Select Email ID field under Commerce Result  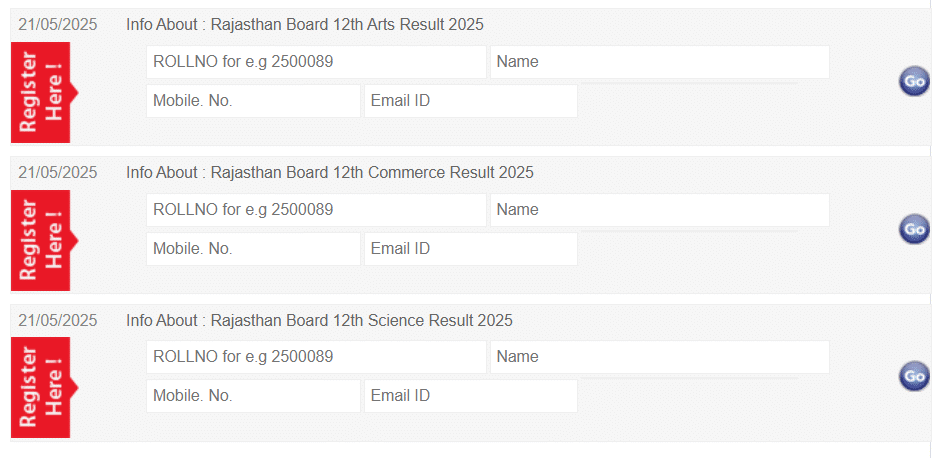pyautogui.click(x=471, y=249)
